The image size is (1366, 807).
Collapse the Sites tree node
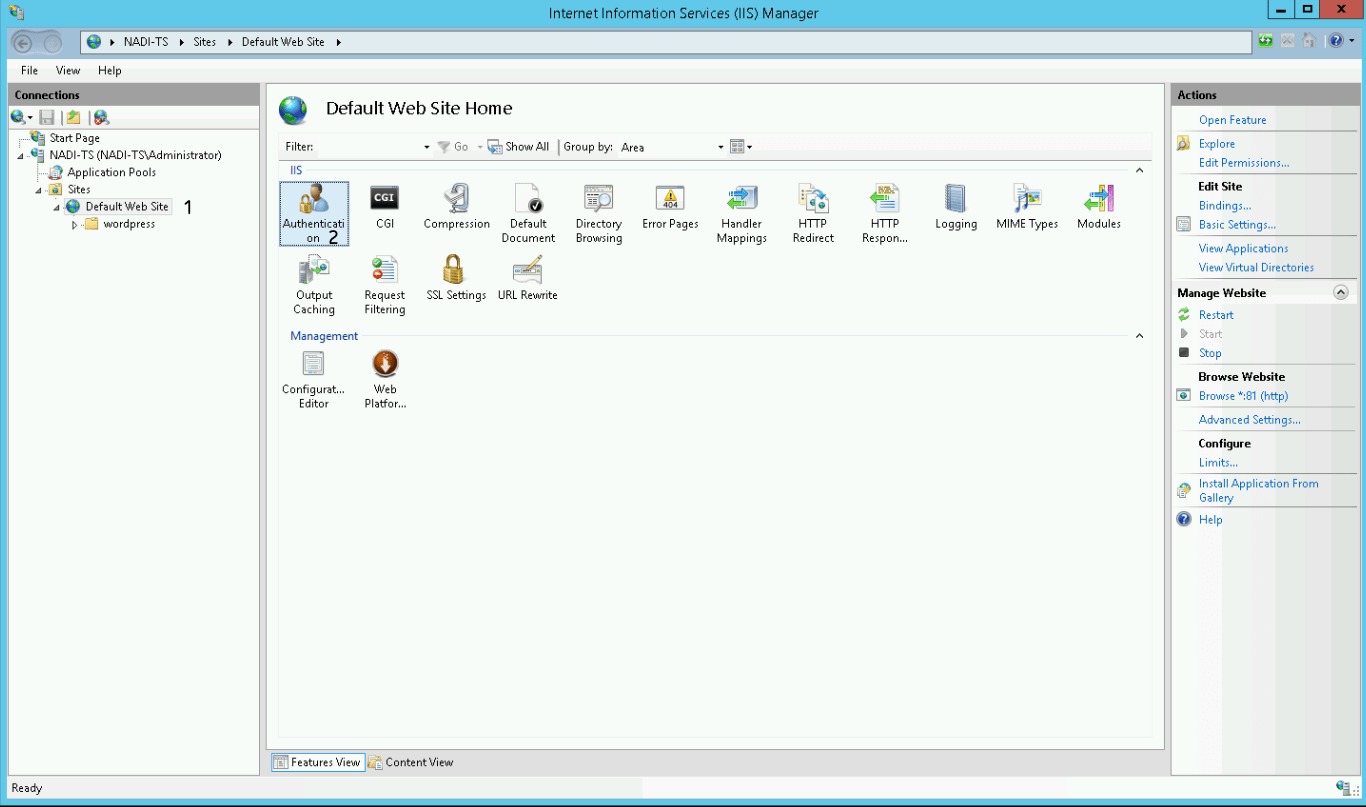(39, 190)
